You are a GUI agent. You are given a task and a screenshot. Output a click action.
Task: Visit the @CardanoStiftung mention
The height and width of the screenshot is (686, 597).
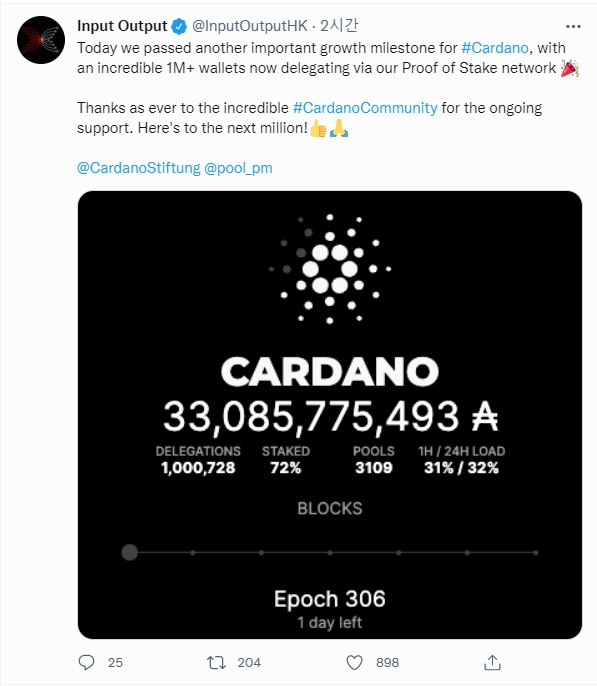tap(139, 168)
